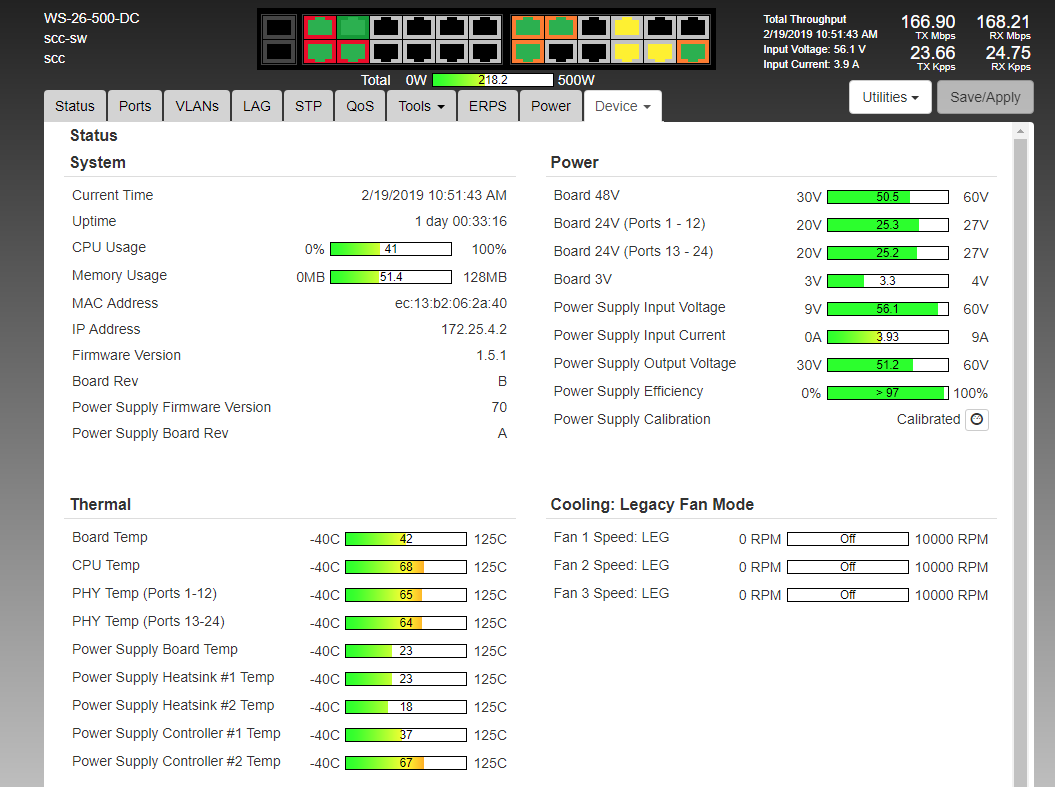Click the bottom SFP port icon
Screen dimensions: 1055x787
[280, 51]
